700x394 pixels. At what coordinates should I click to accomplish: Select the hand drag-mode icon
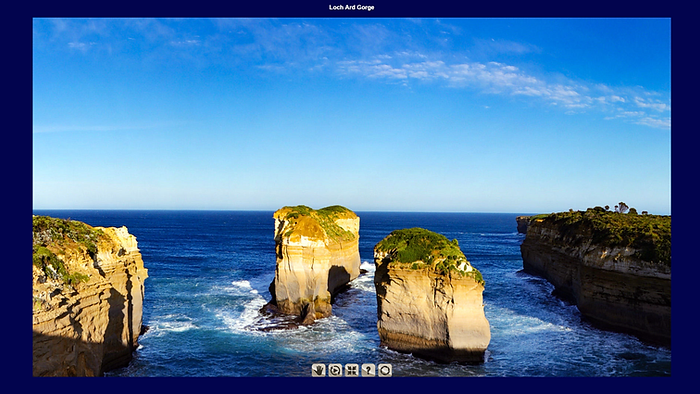click(318, 370)
